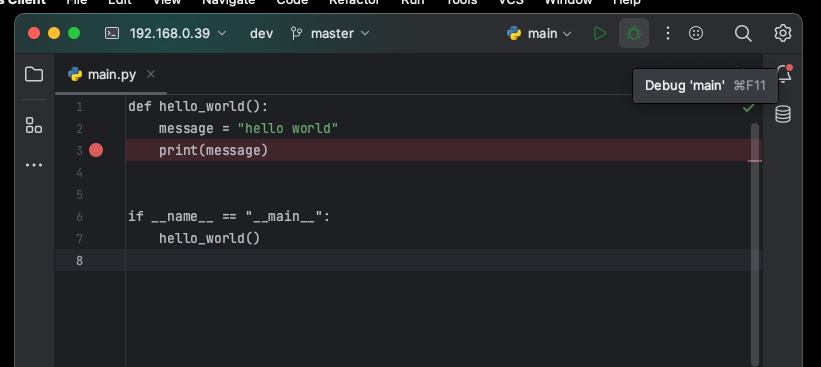Open Notifications bell icon

(784, 74)
